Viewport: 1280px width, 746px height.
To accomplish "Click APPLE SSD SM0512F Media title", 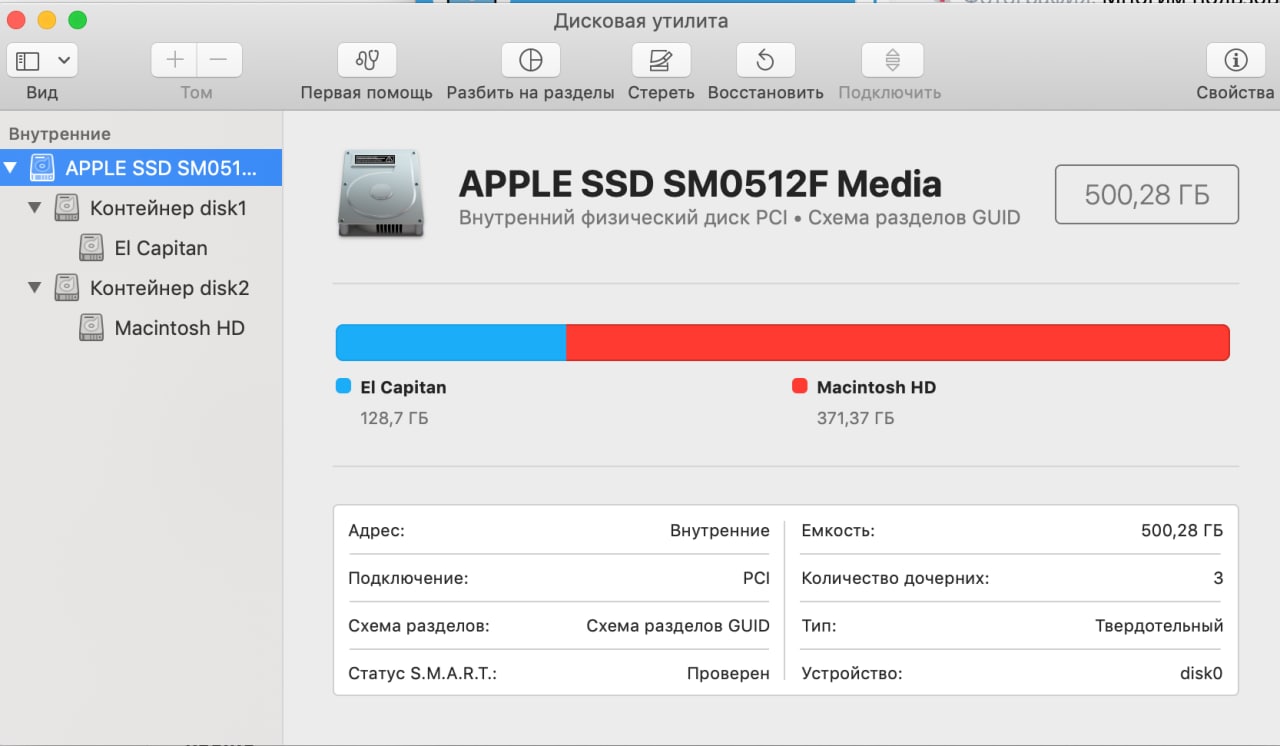I will (700, 184).
